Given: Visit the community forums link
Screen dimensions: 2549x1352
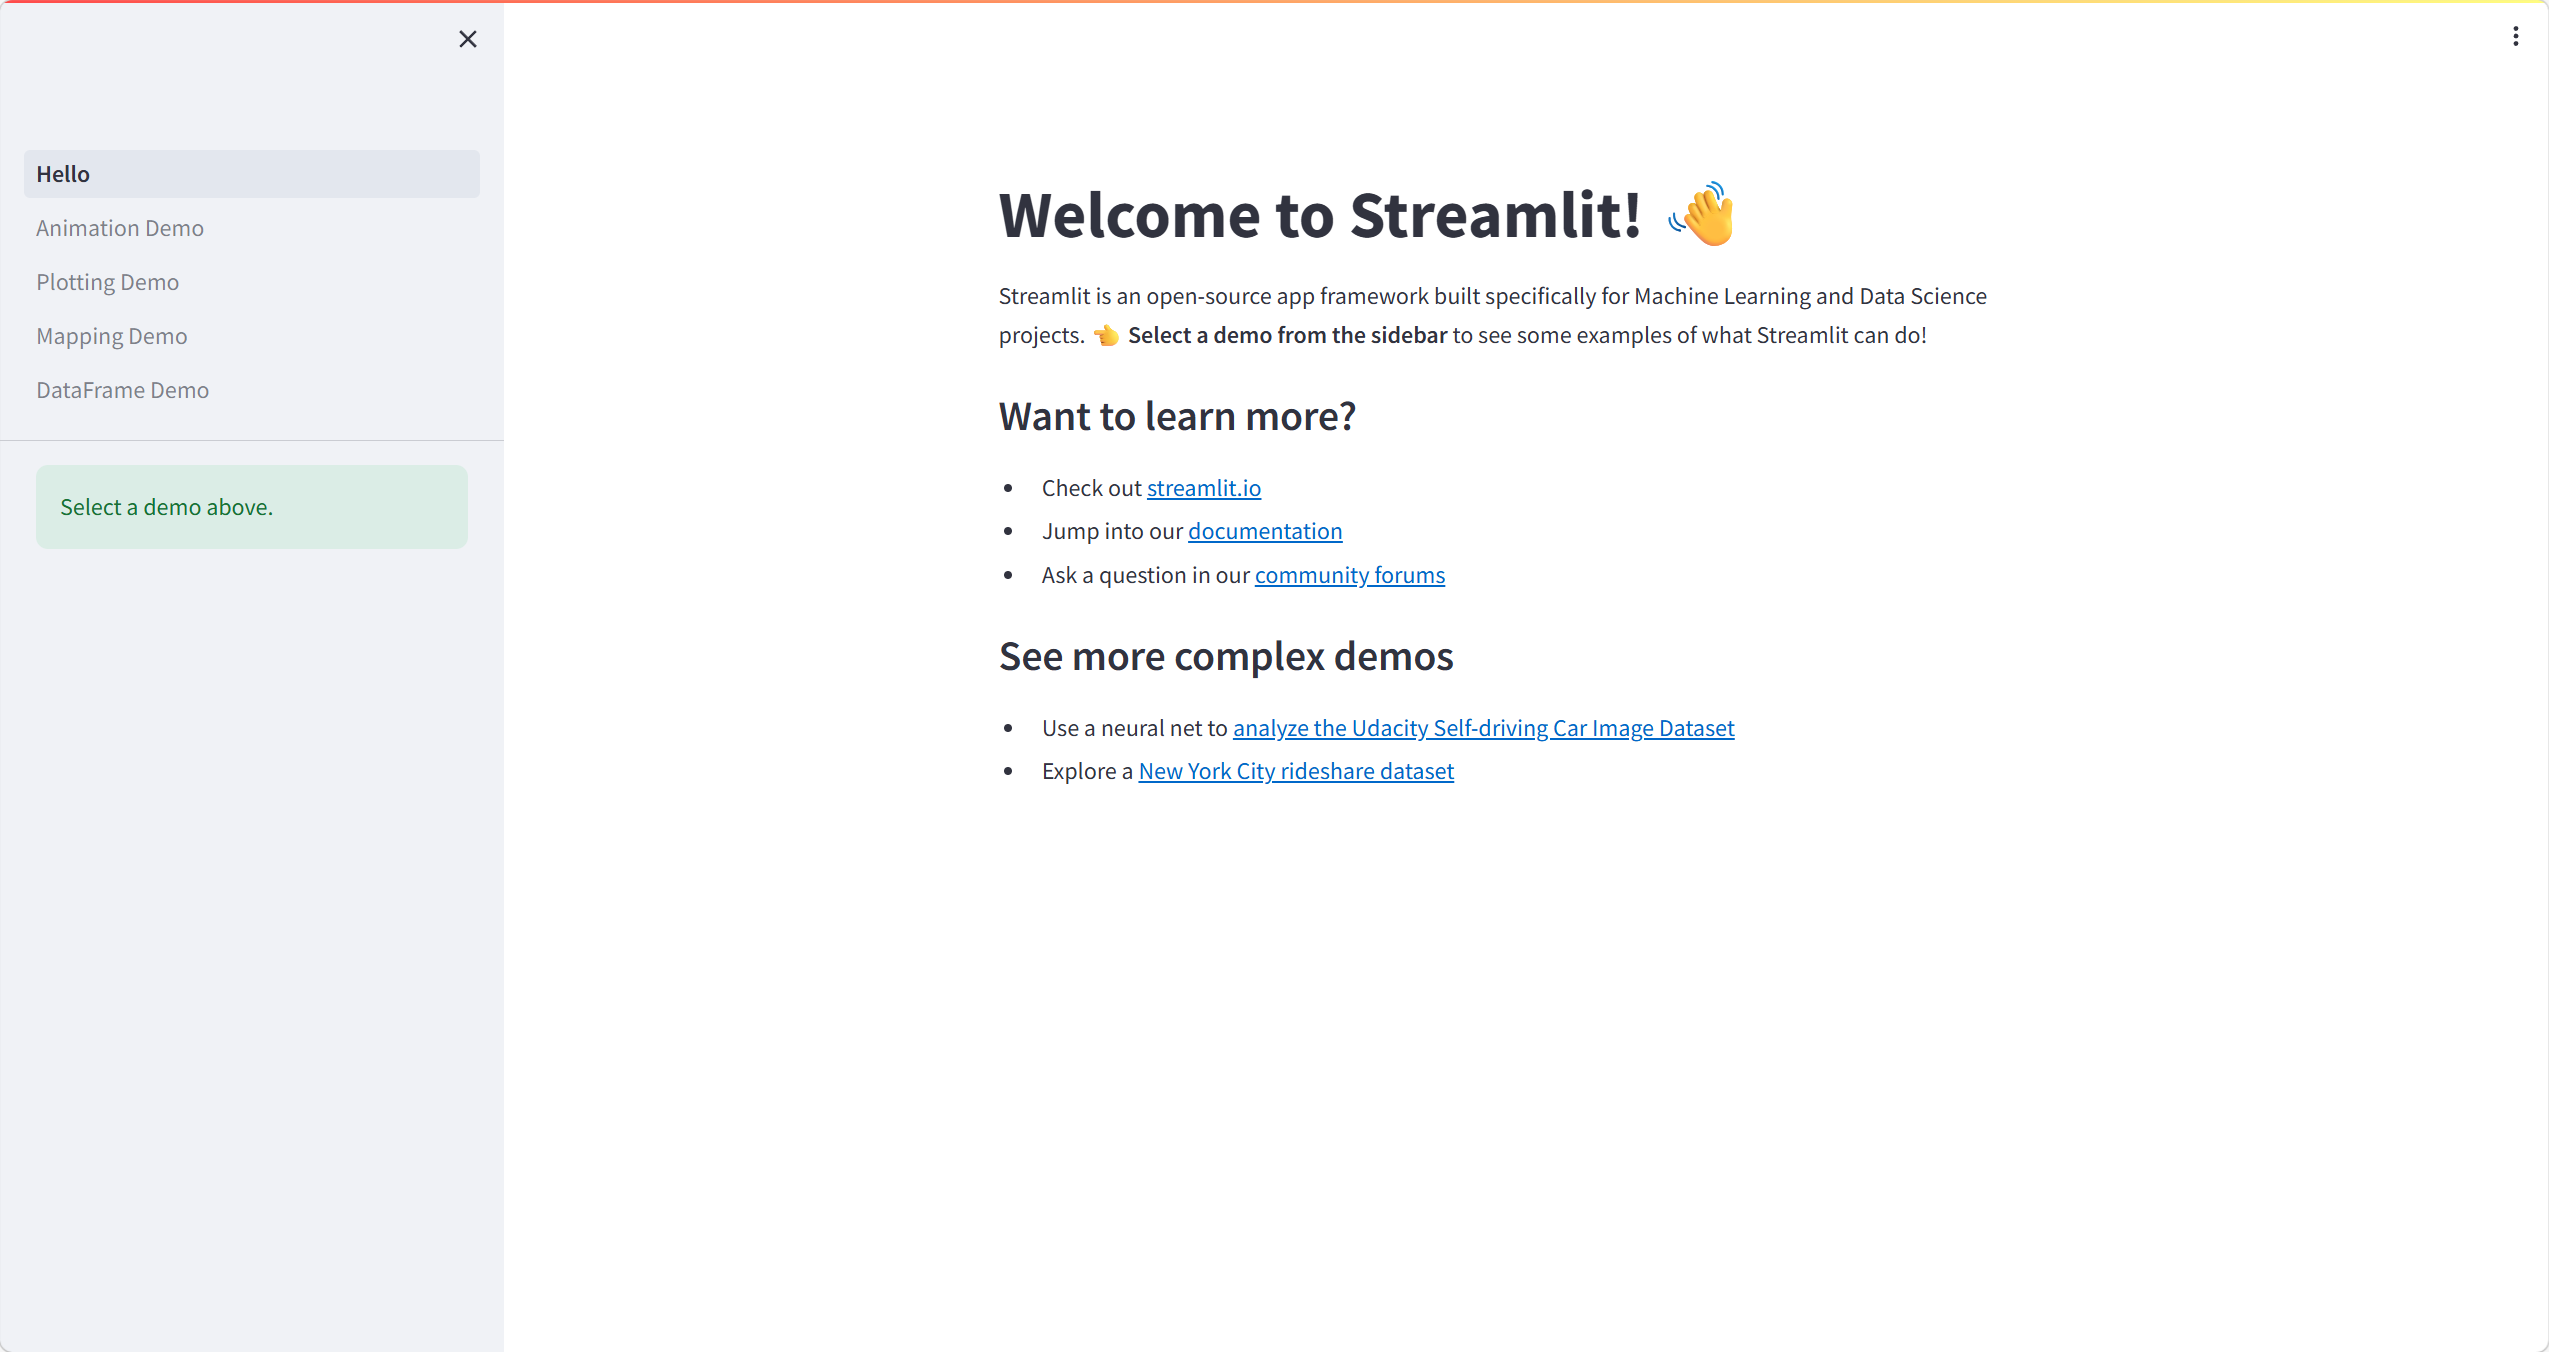Looking at the screenshot, I should tap(1349, 575).
